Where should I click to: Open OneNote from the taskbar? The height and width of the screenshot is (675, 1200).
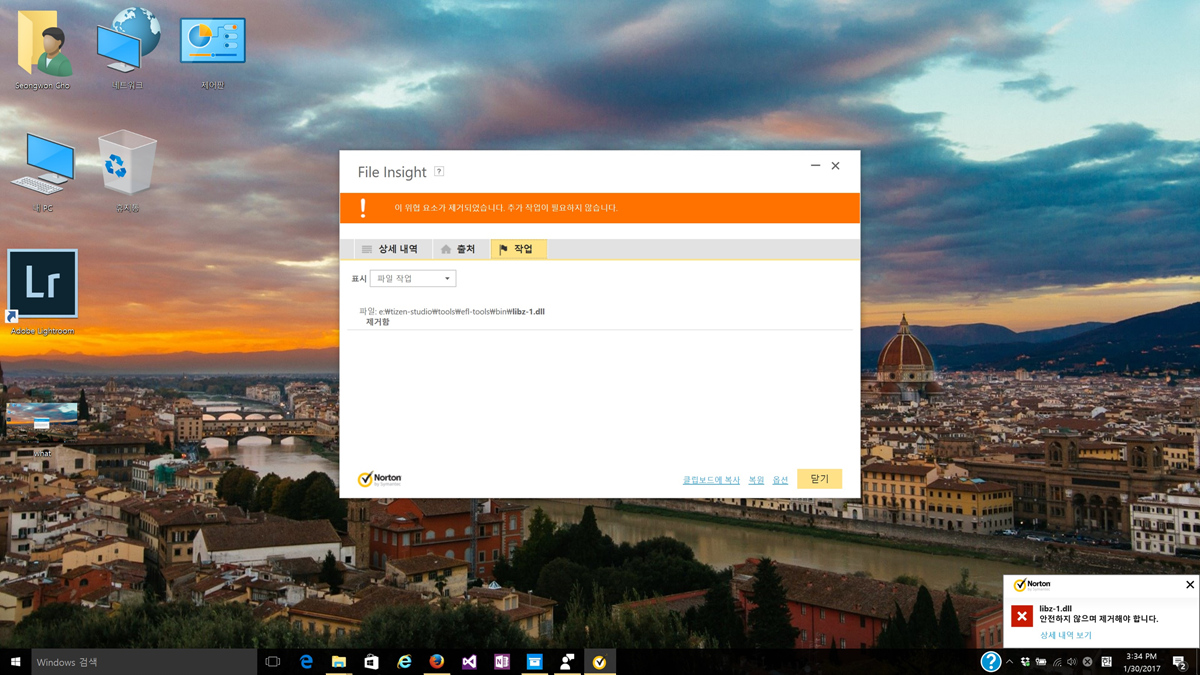click(x=502, y=662)
